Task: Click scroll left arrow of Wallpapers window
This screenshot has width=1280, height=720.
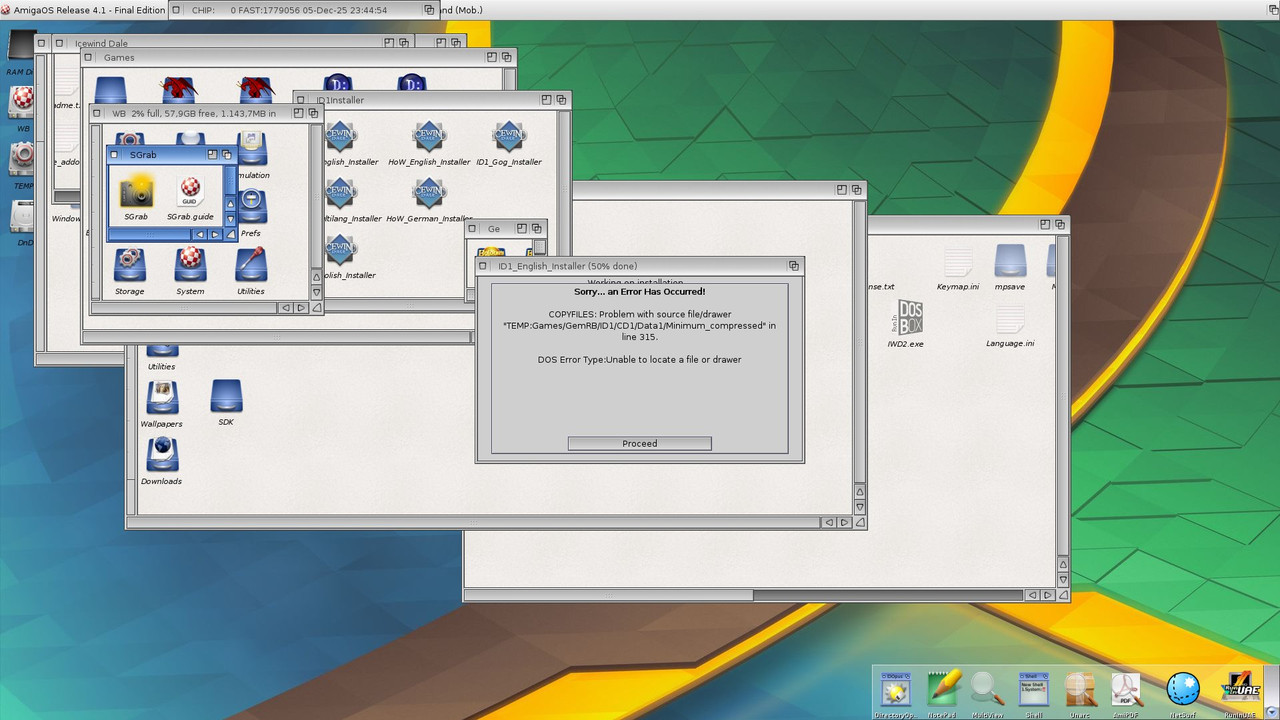Action: [829, 523]
